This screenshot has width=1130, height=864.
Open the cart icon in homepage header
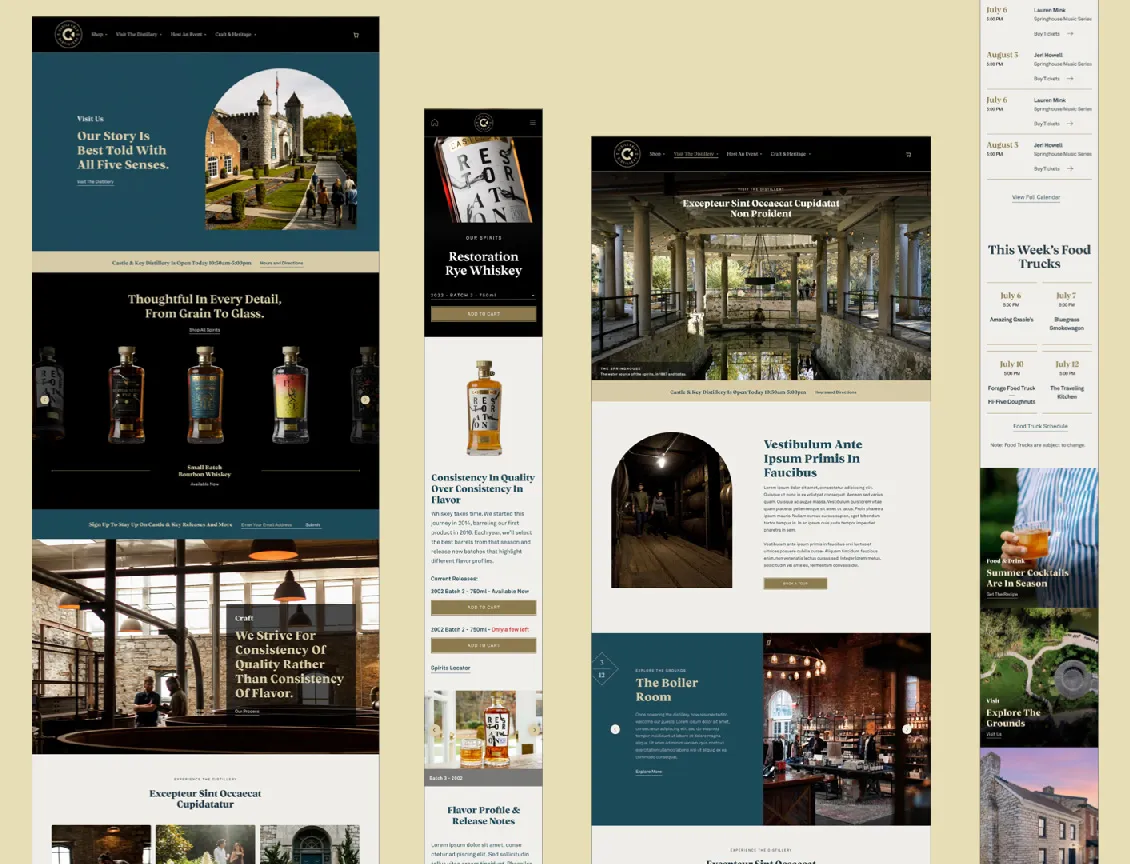(356, 35)
